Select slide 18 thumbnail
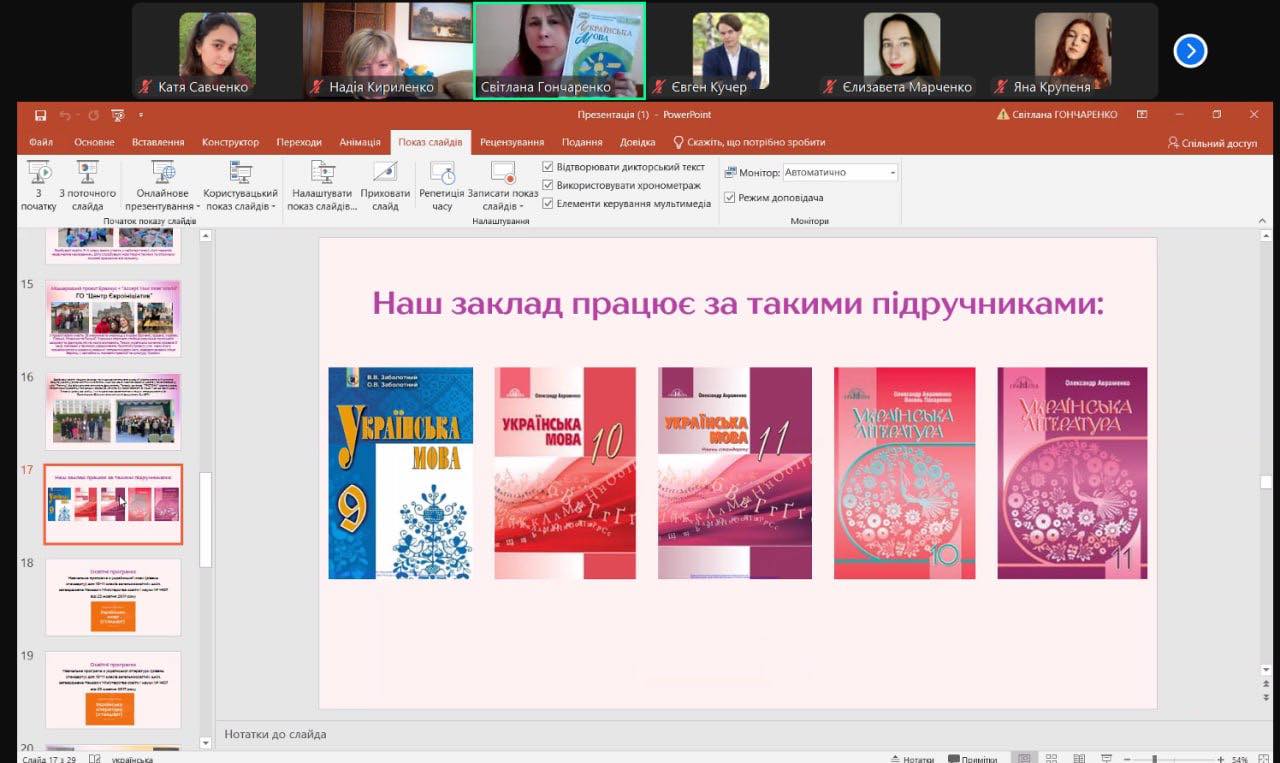Viewport: 1280px width, 763px height. [113, 597]
